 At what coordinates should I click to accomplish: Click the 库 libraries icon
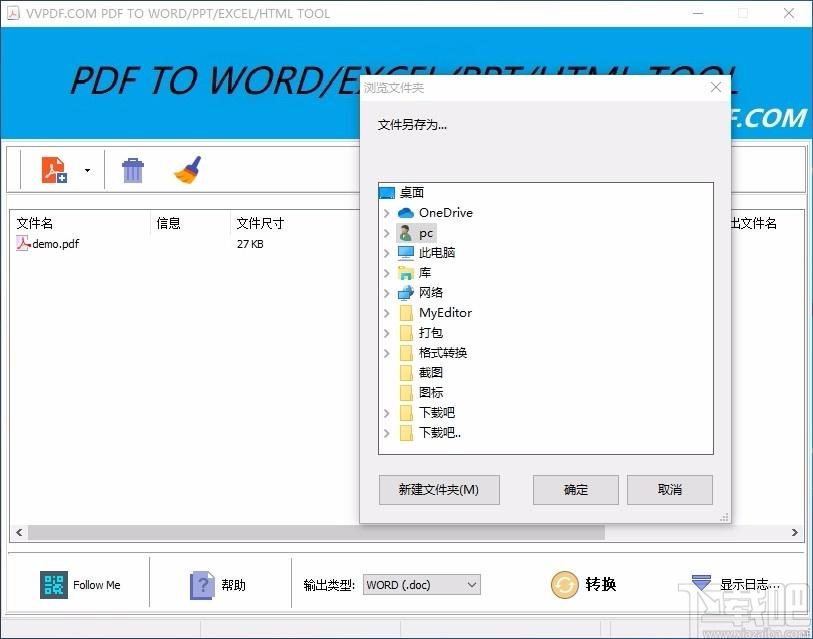pos(405,273)
